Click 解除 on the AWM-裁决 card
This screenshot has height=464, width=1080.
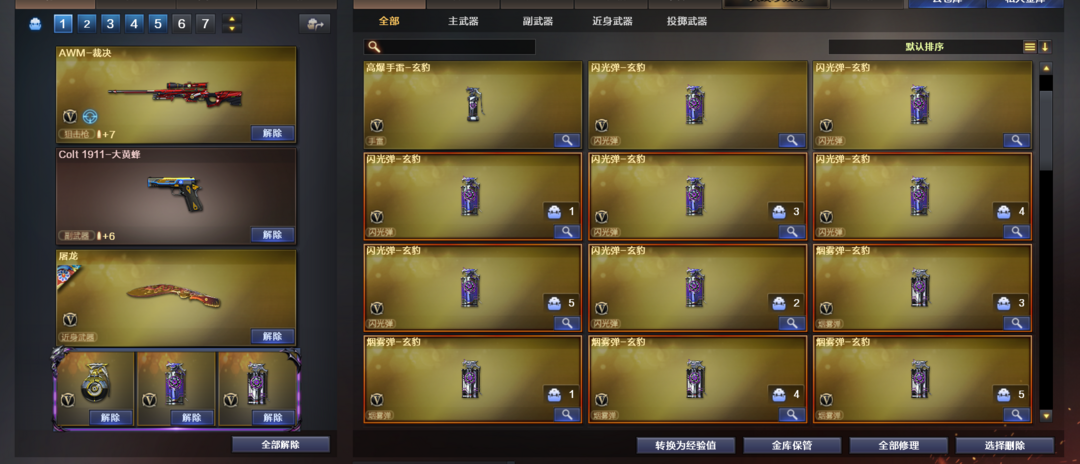[x=273, y=133]
